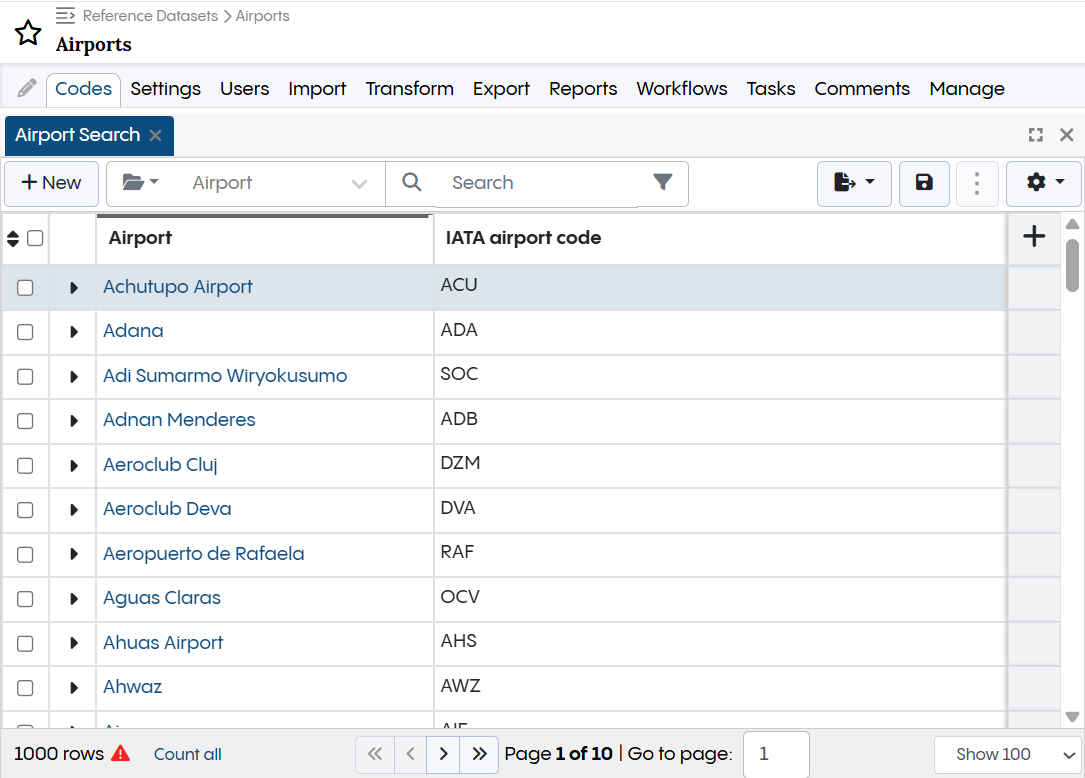Screen dimensions: 1085x778
Task: Click the Count all link
Action: [187, 754]
